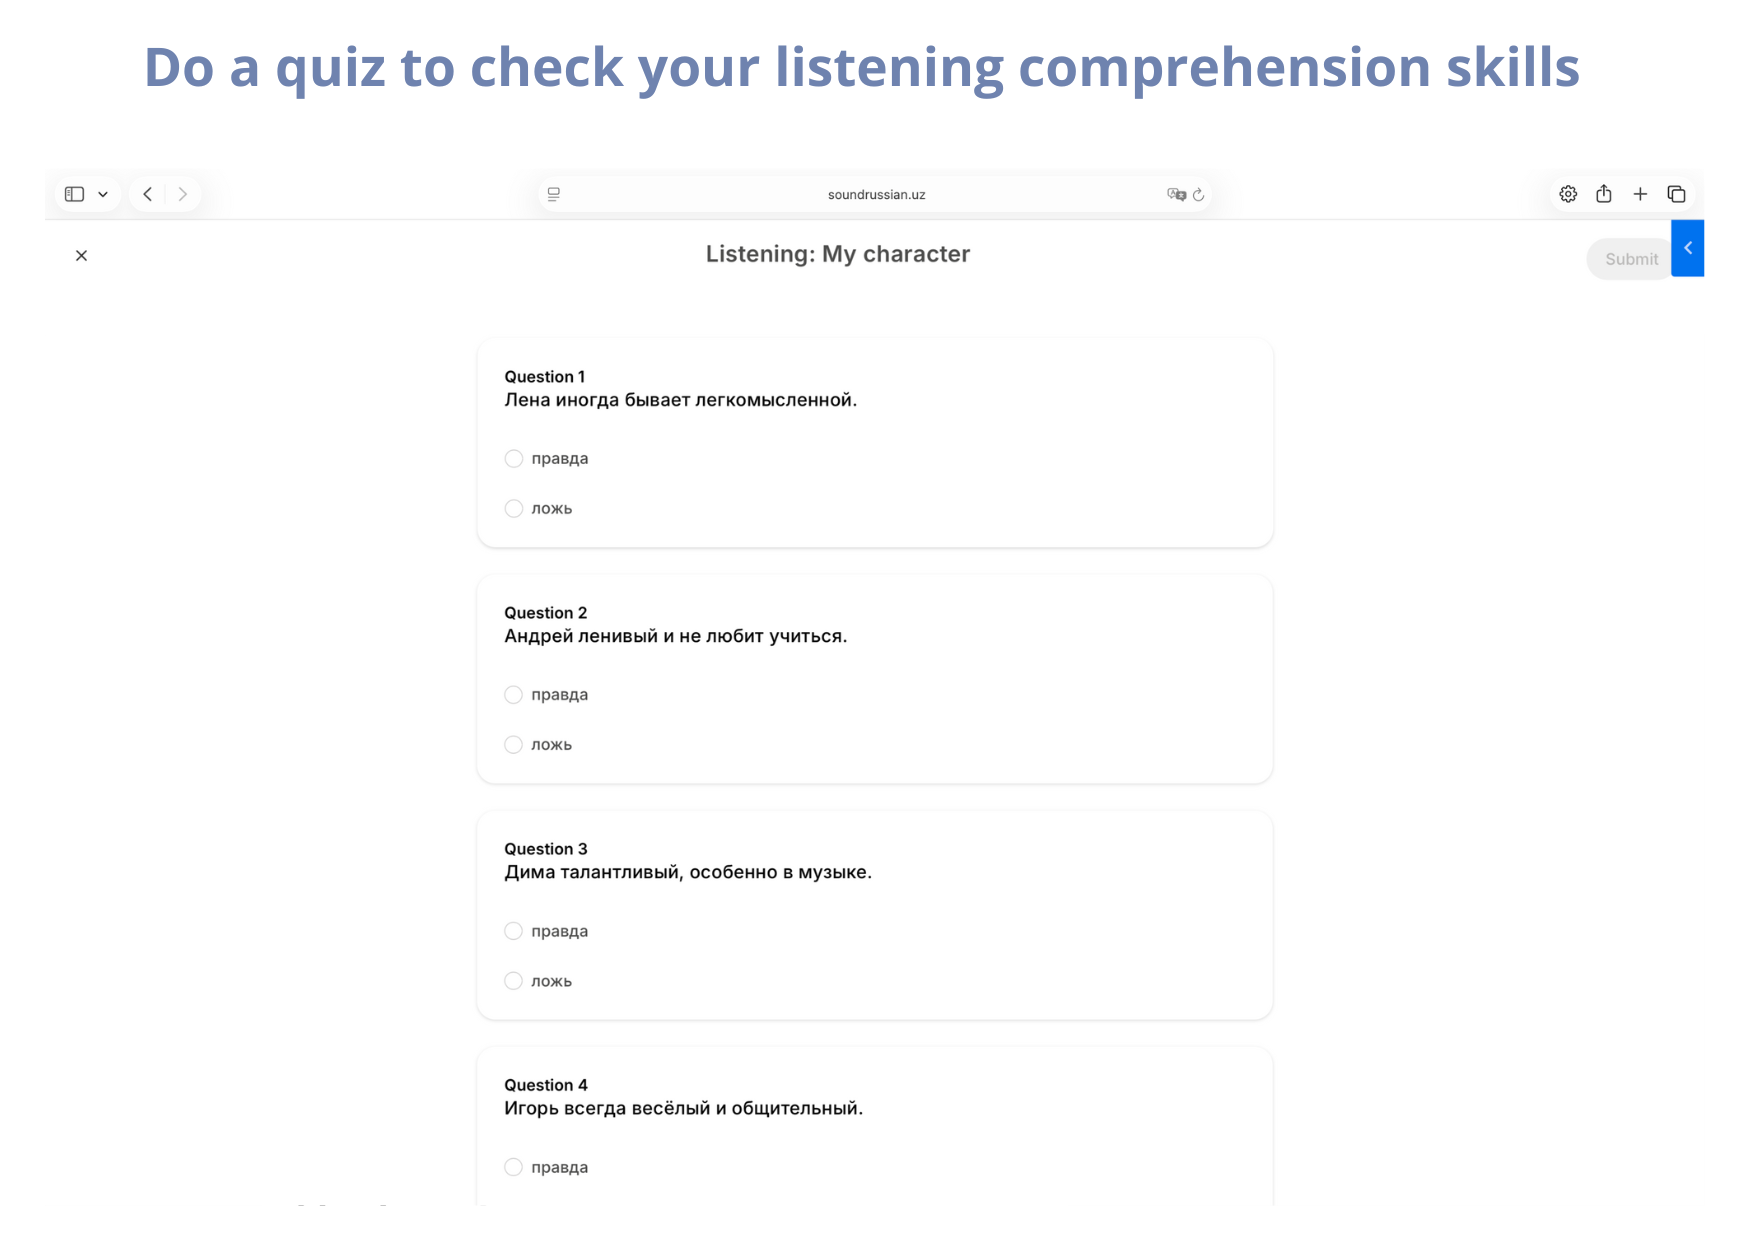This screenshot has height=1240, width=1748.
Task: Show the tab overview
Action: click(1676, 194)
